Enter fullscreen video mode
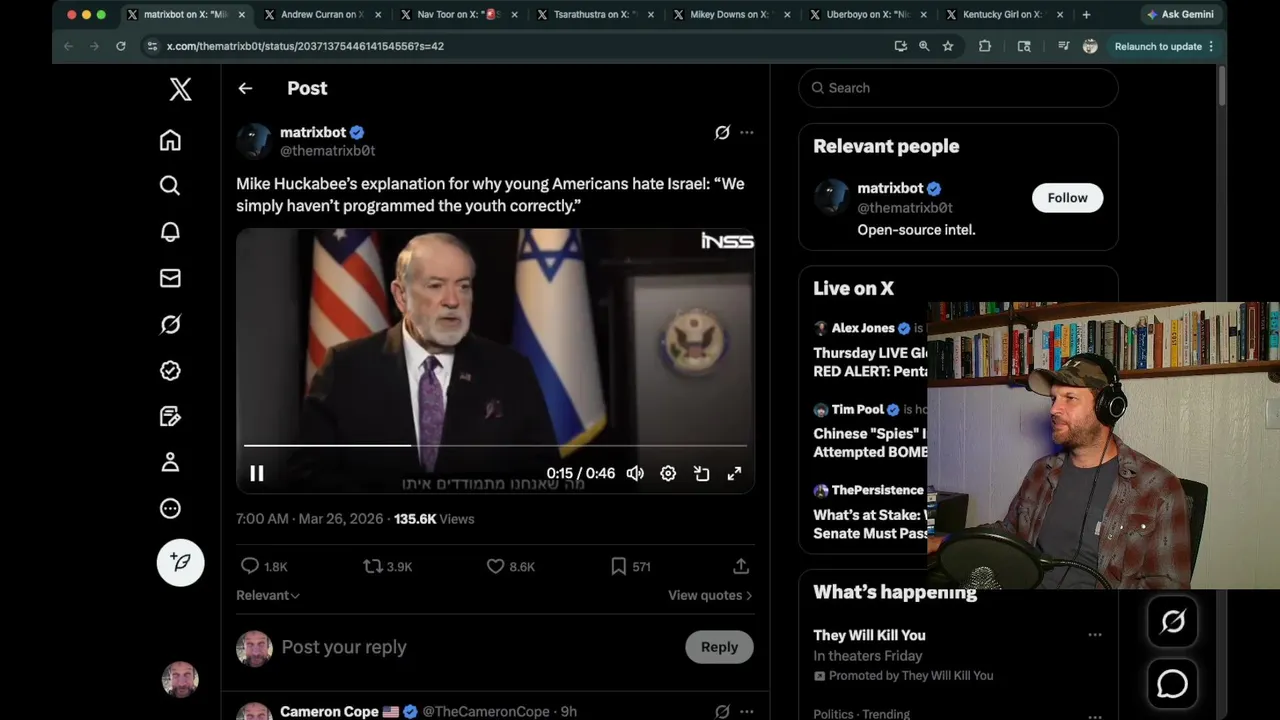Image resolution: width=1280 pixels, height=720 pixels. 735,474
